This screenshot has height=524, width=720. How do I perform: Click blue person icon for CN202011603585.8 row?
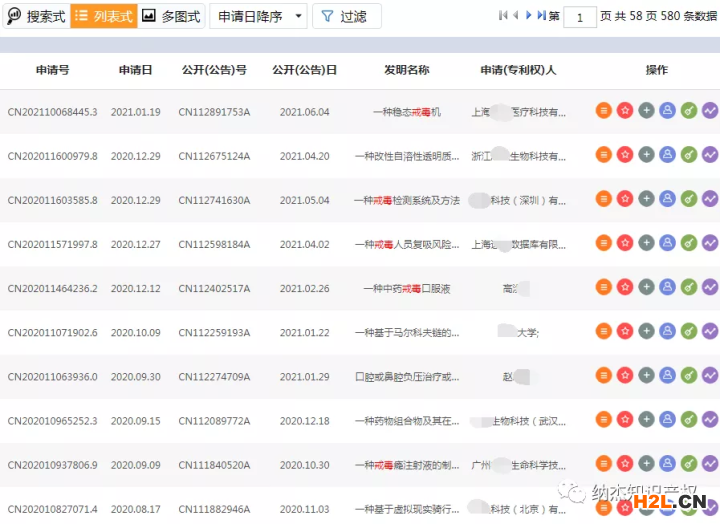coord(667,199)
